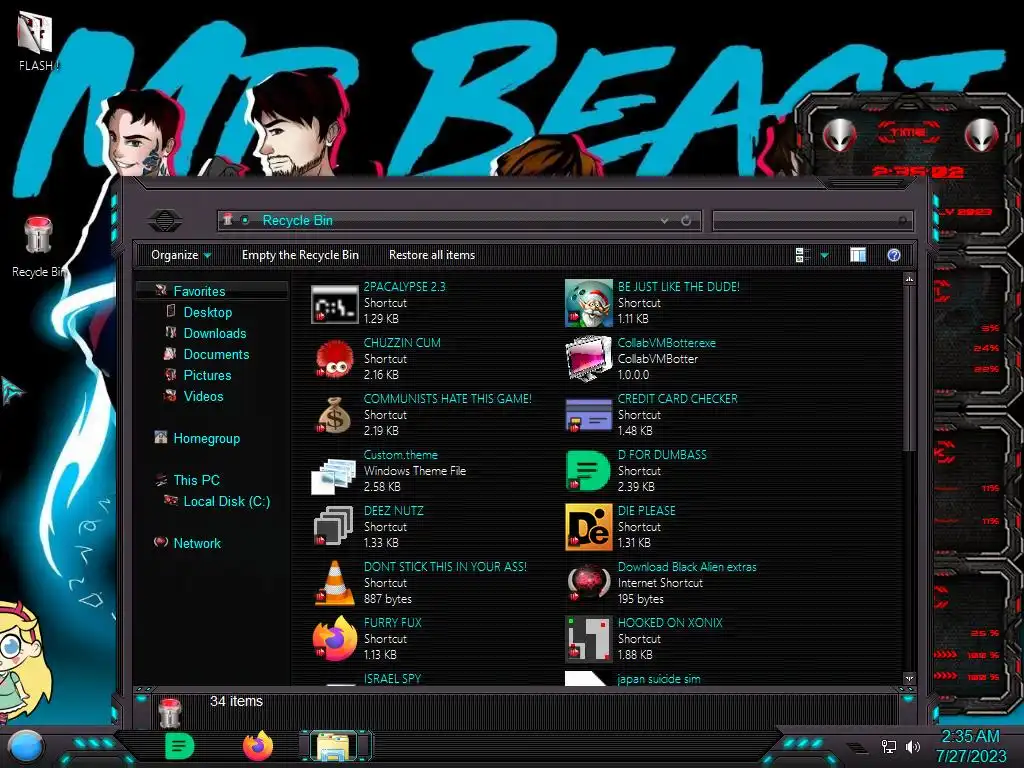Select the HOOKED ON XONIX icon

click(x=588, y=639)
